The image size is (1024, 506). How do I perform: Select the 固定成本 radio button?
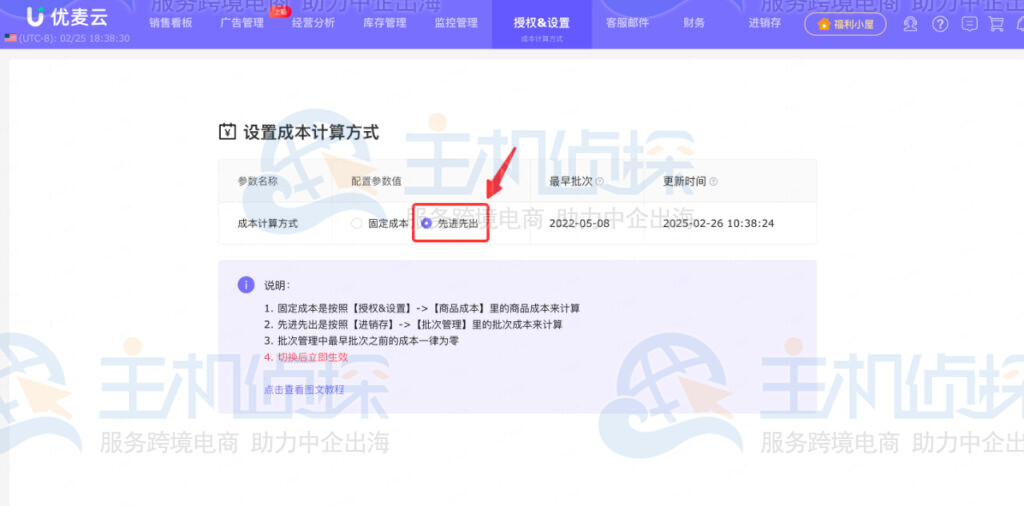(x=356, y=223)
